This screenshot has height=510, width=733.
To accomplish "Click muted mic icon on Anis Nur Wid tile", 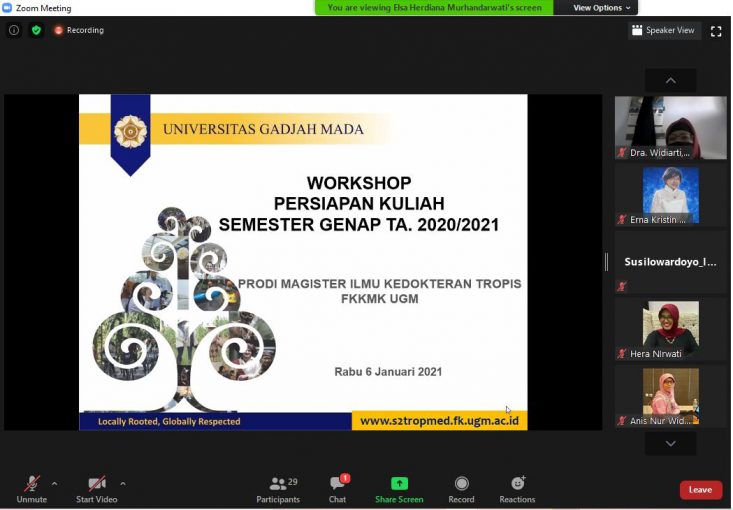I will click(621, 421).
